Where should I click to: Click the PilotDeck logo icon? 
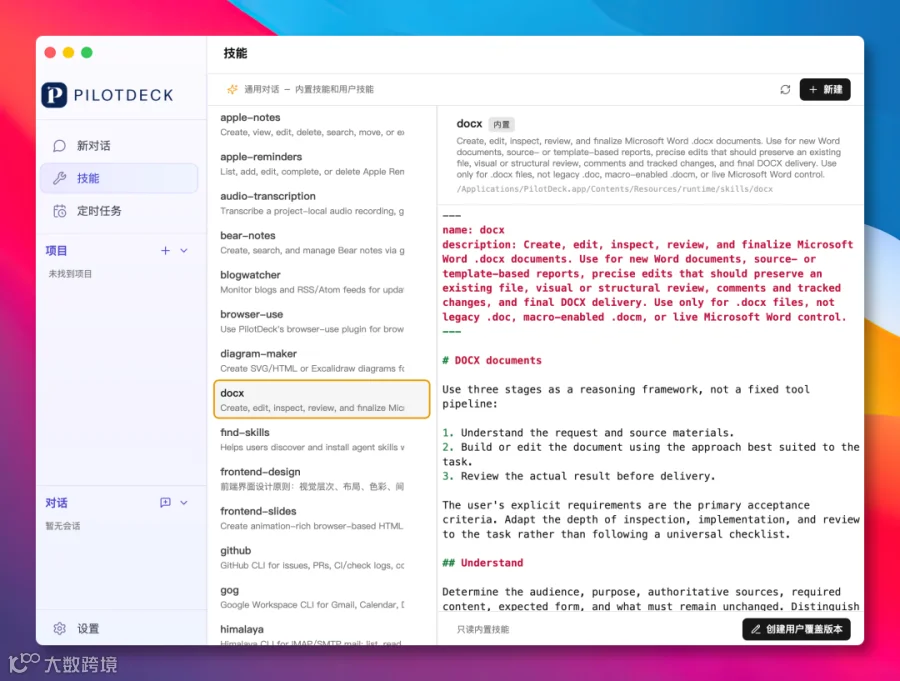[54, 95]
